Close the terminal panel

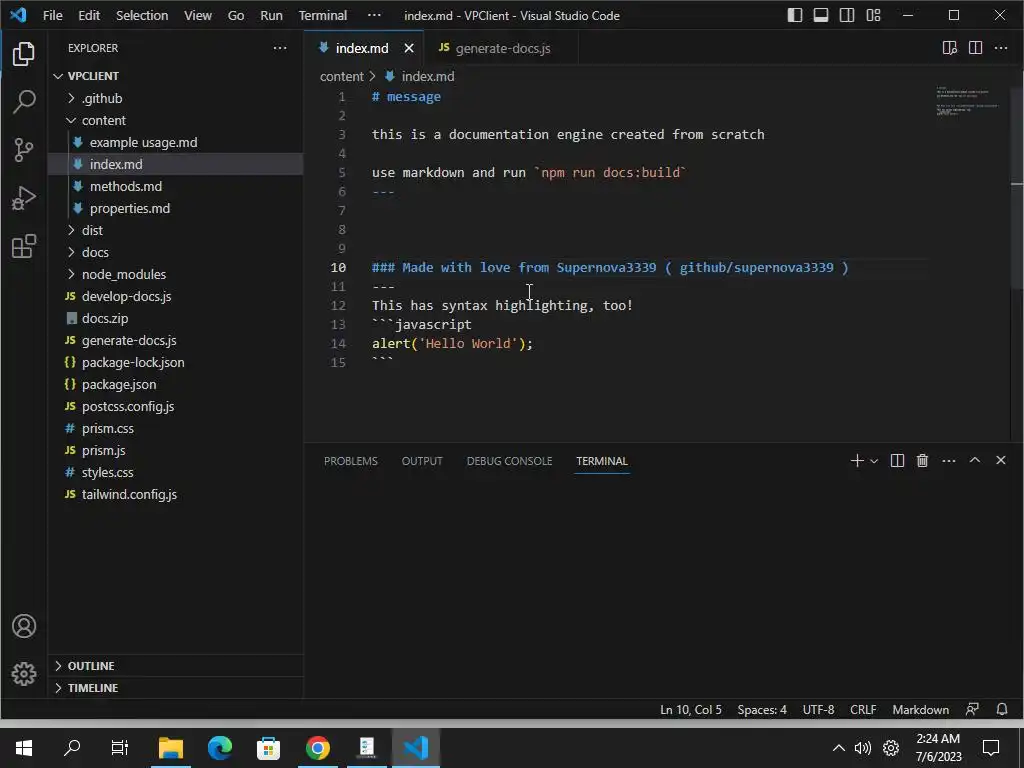tap(1000, 460)
